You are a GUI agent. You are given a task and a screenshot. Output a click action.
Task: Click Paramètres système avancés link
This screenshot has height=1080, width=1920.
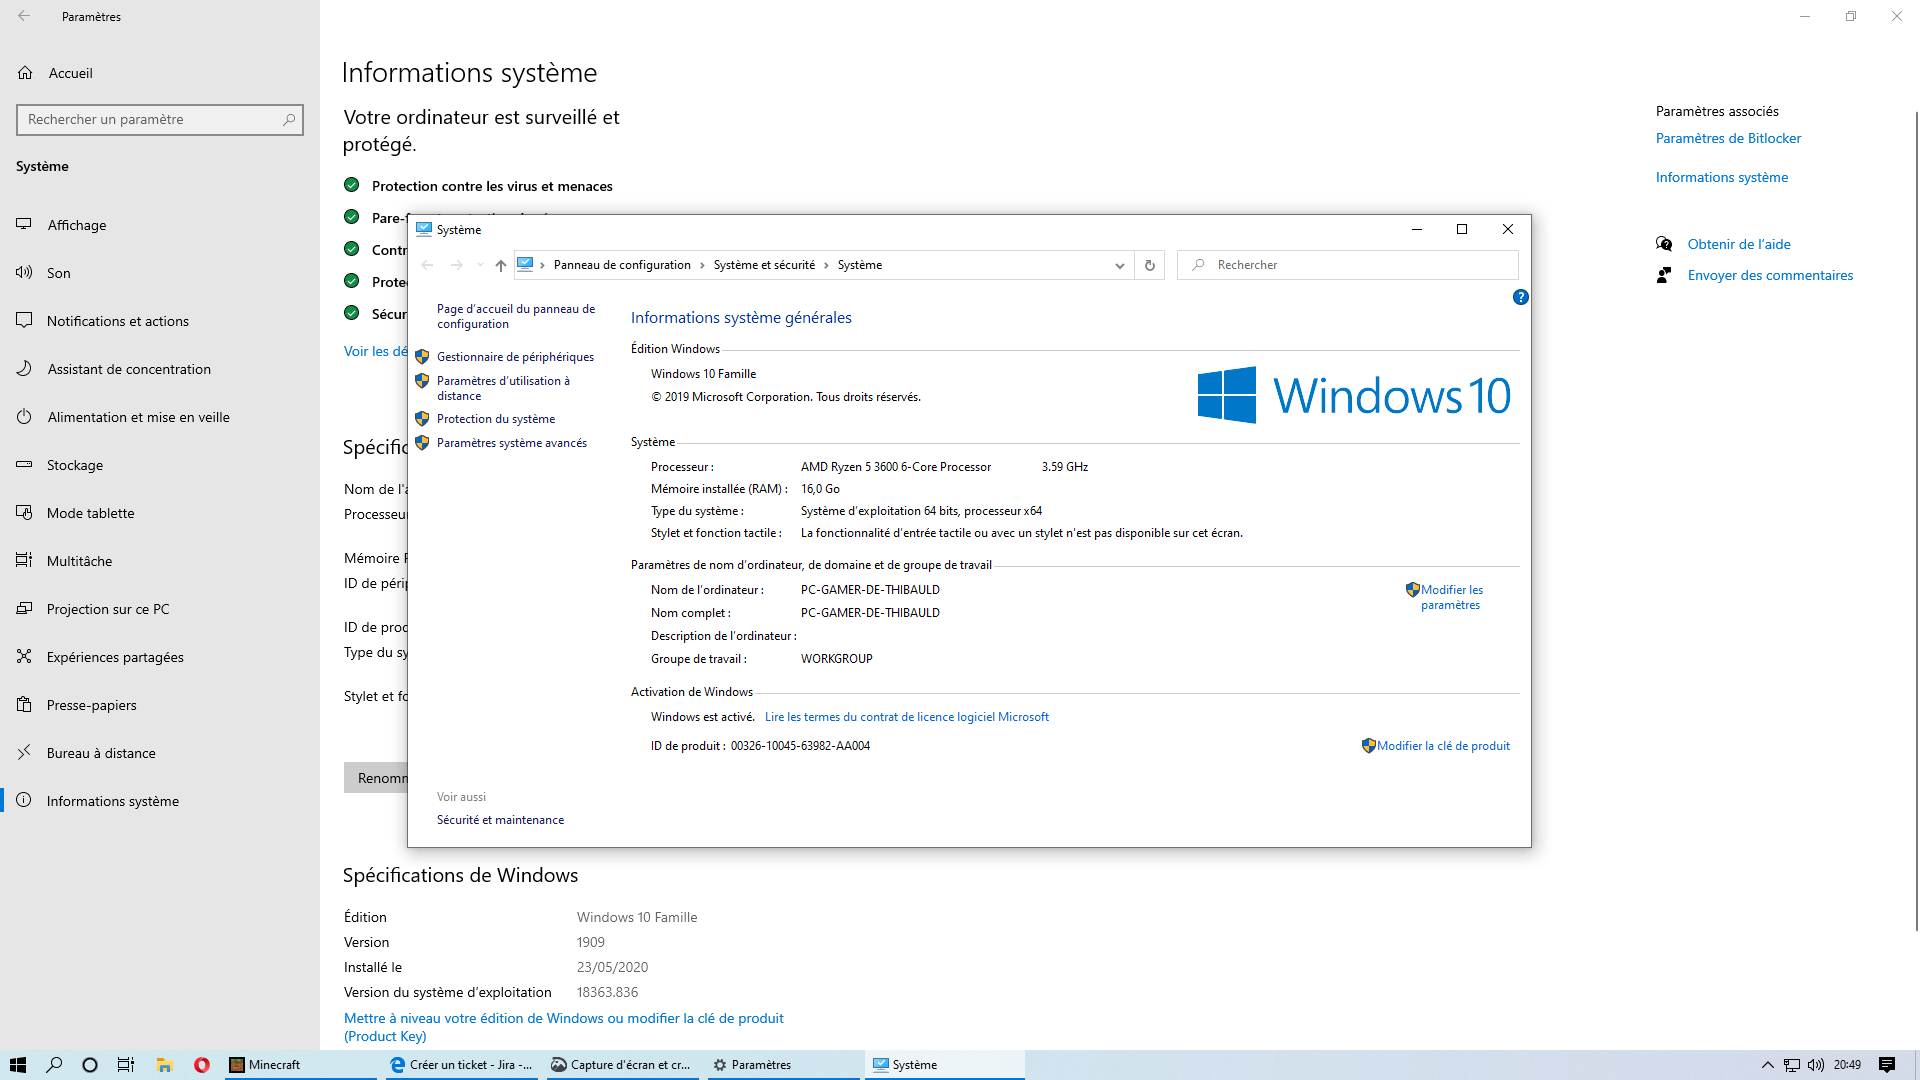point(511,443)
